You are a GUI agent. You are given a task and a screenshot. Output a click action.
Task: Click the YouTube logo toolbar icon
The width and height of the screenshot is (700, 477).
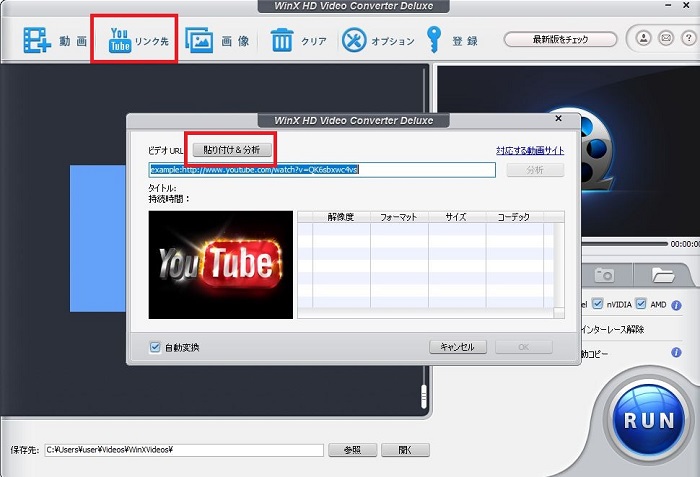click(120, 41)
